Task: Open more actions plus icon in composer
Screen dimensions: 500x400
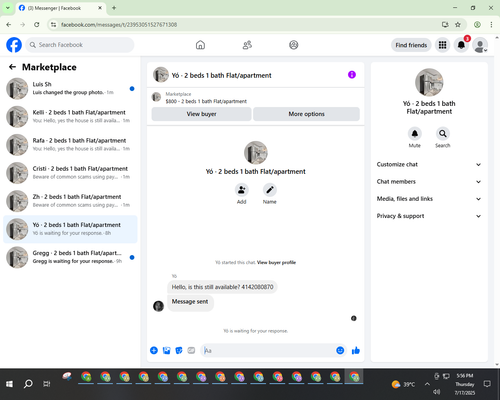Action: pos(154,350)
